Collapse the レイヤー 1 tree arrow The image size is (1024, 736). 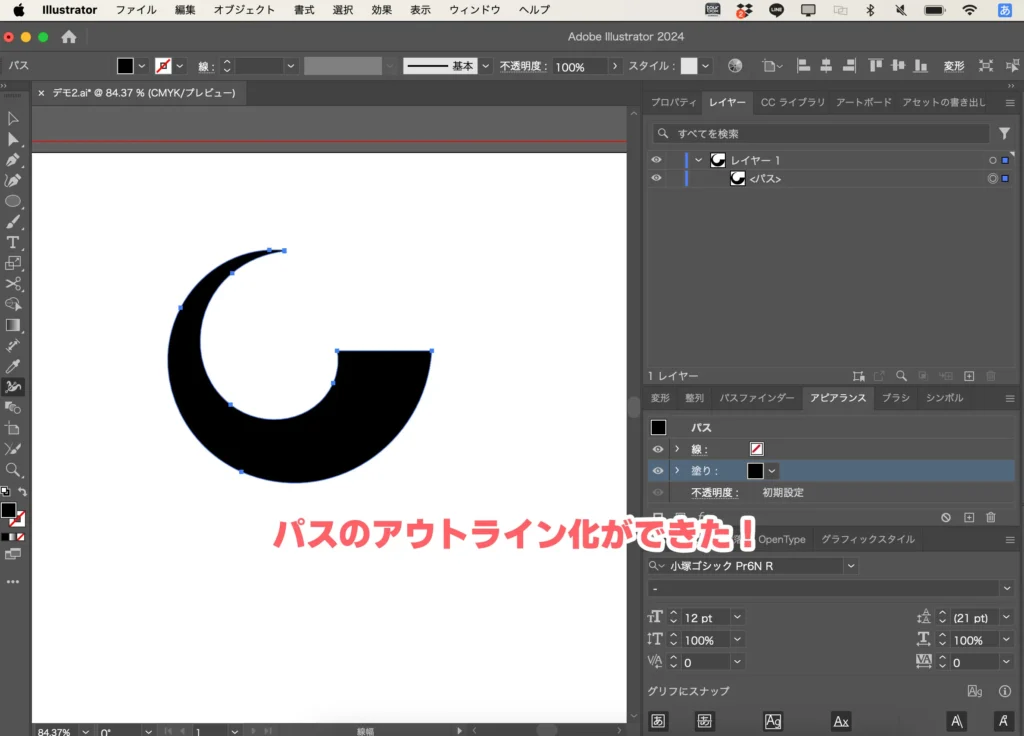tap(698, 160)
